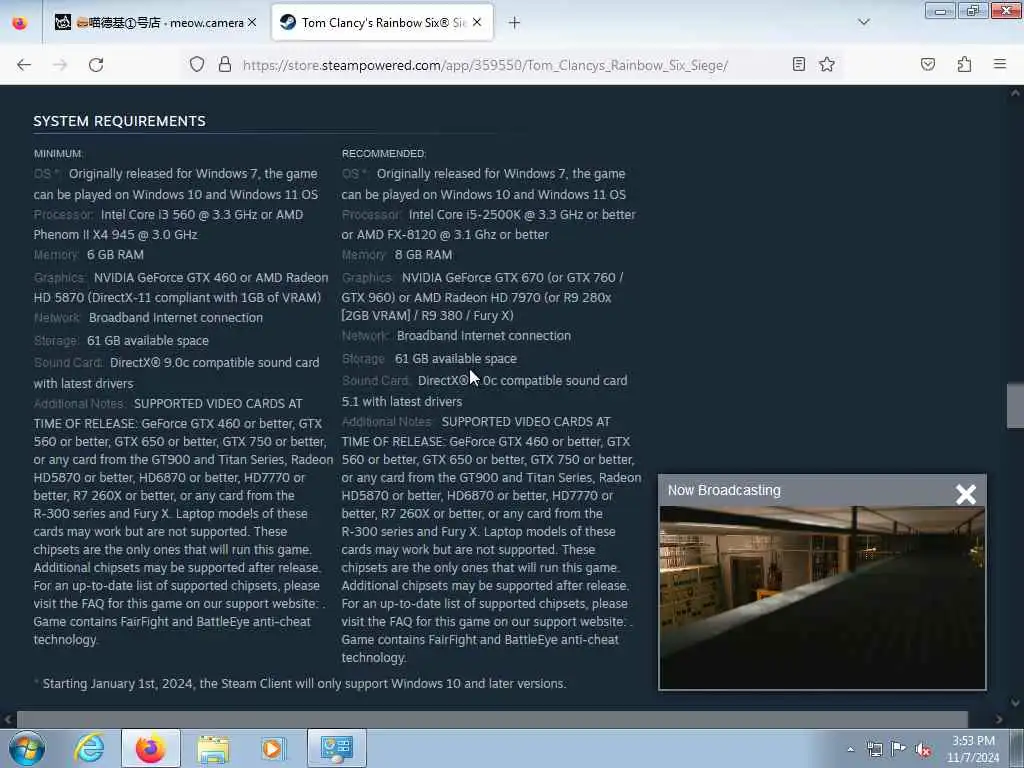Click the Firefox logo icon left of tabs
The image size is (1024, 768).
20,23
